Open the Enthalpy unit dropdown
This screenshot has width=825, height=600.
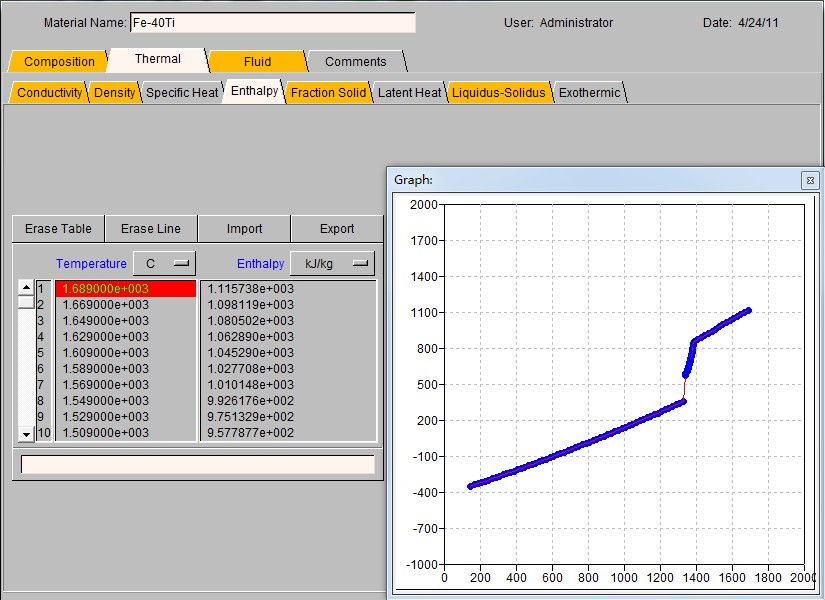pos(332,264)
